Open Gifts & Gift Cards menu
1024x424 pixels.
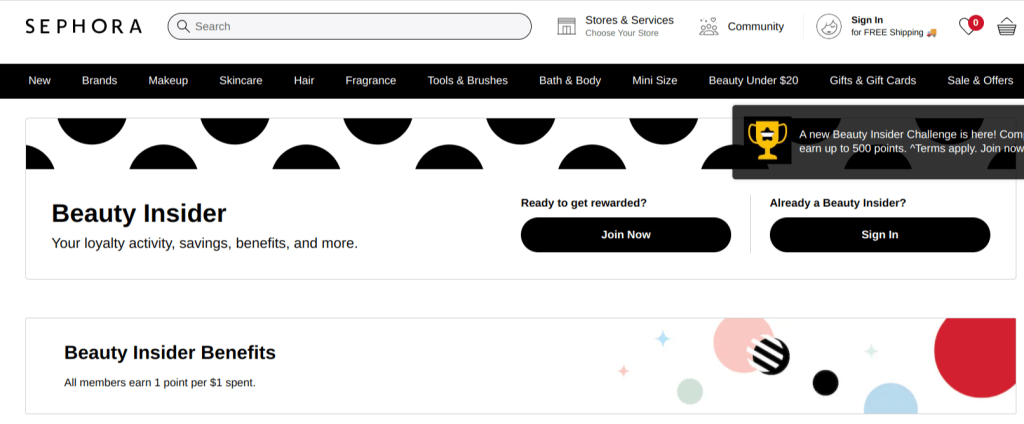(x=872, y=80)
